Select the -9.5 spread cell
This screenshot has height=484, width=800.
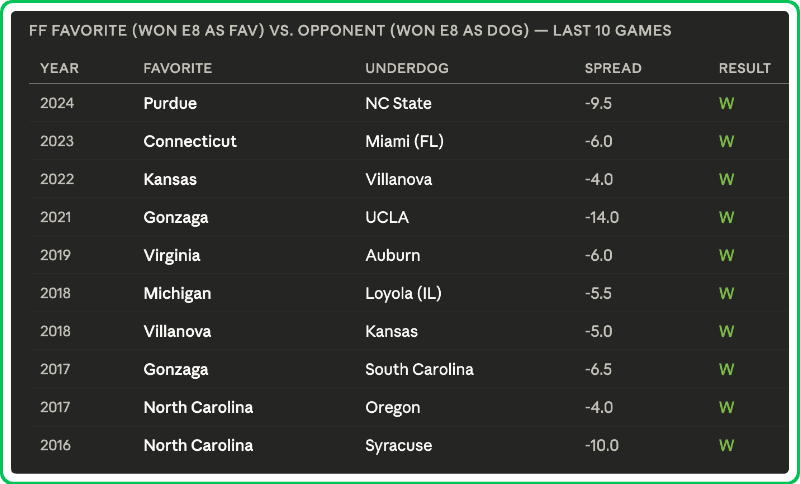pos(598,104)
